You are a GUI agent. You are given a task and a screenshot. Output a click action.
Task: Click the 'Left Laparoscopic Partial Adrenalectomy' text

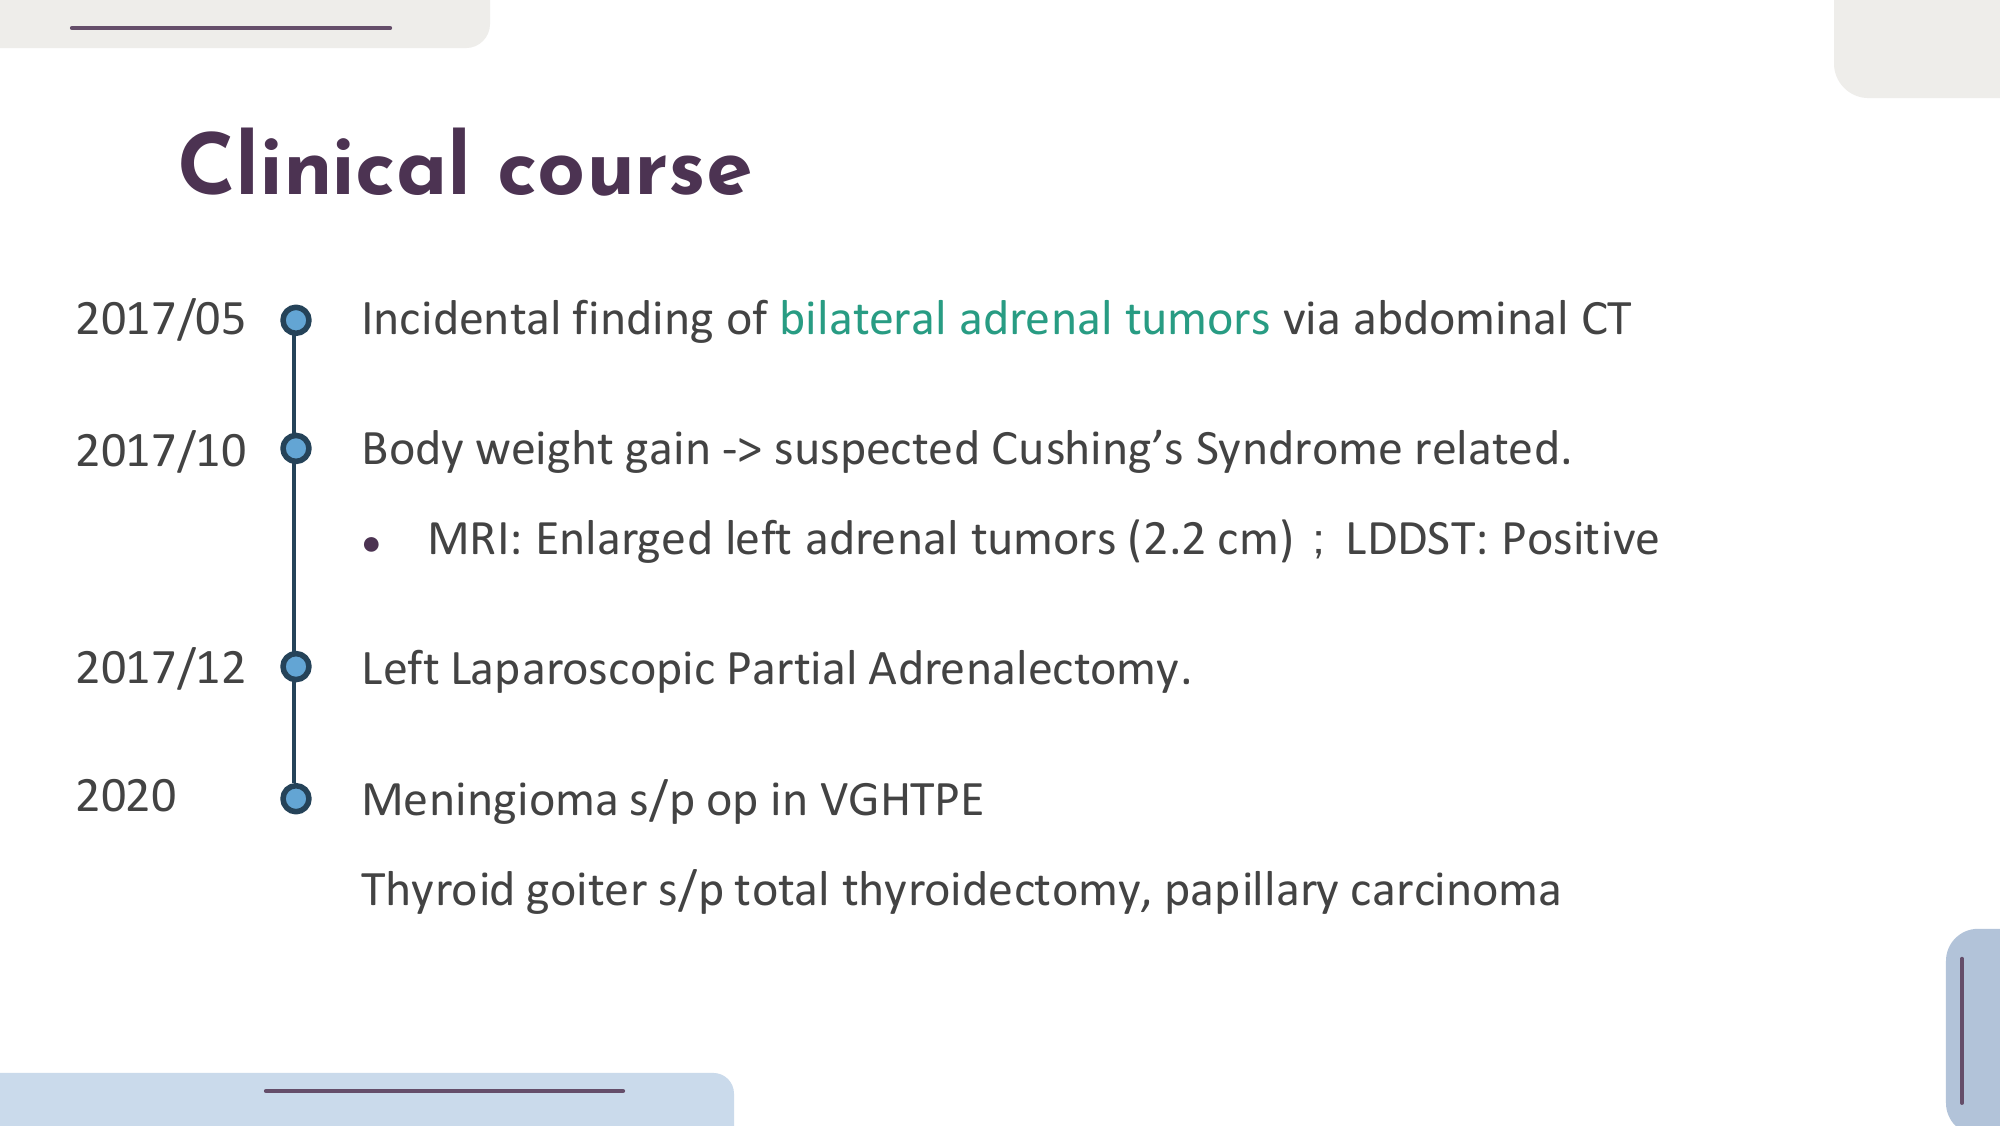[776, 668]
